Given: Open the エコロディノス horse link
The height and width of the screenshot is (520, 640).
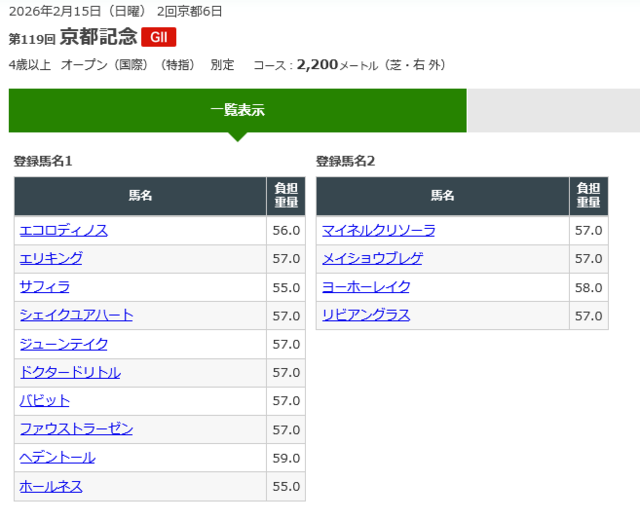Looking at the screenshot, I should pyautogui.click(x=64, y=230).
